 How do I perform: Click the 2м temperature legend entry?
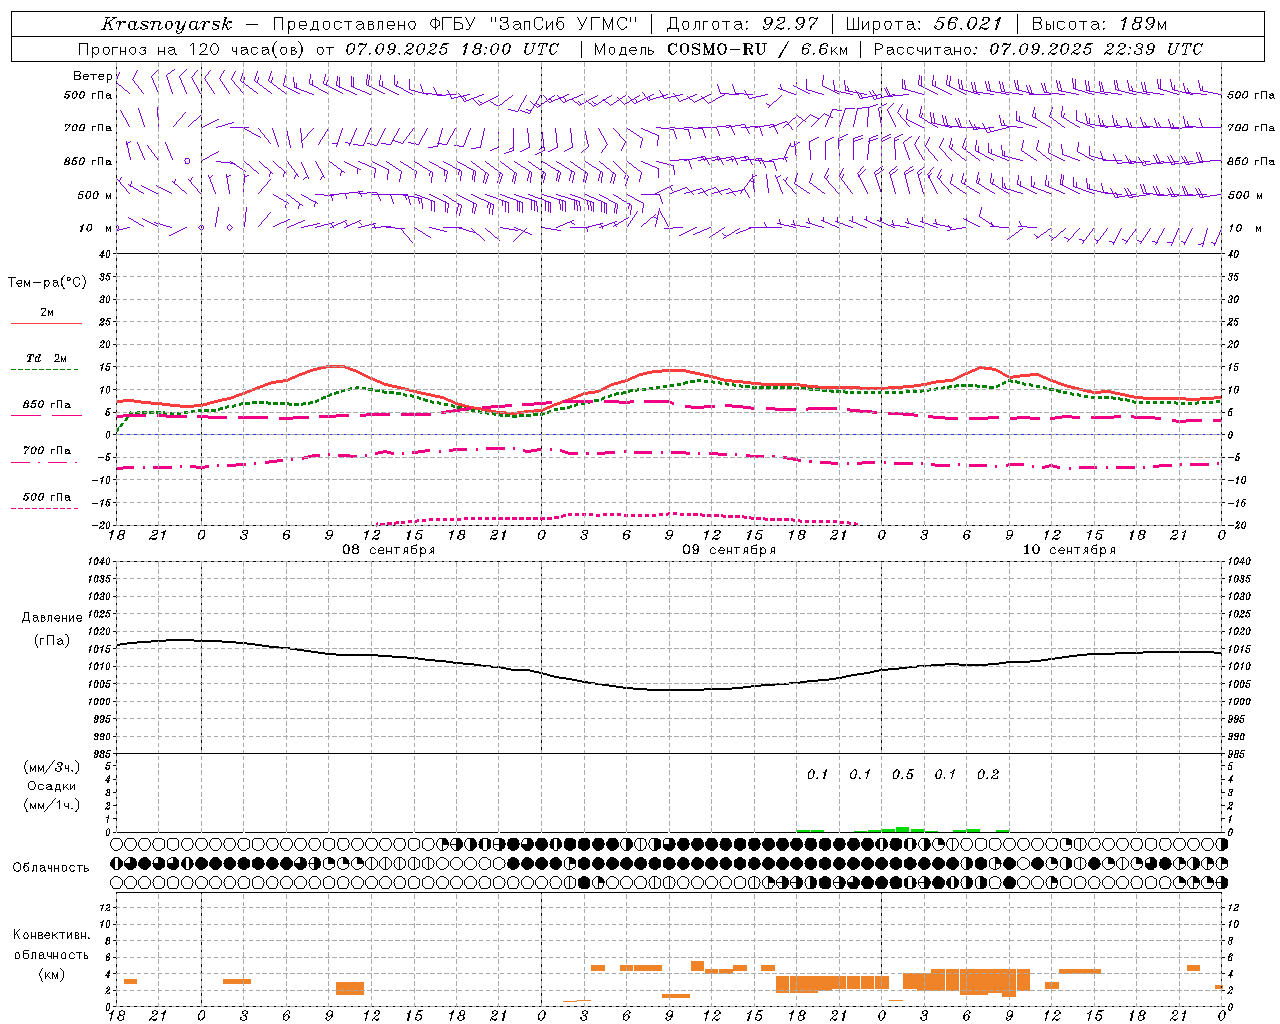[x=47, y=312]
